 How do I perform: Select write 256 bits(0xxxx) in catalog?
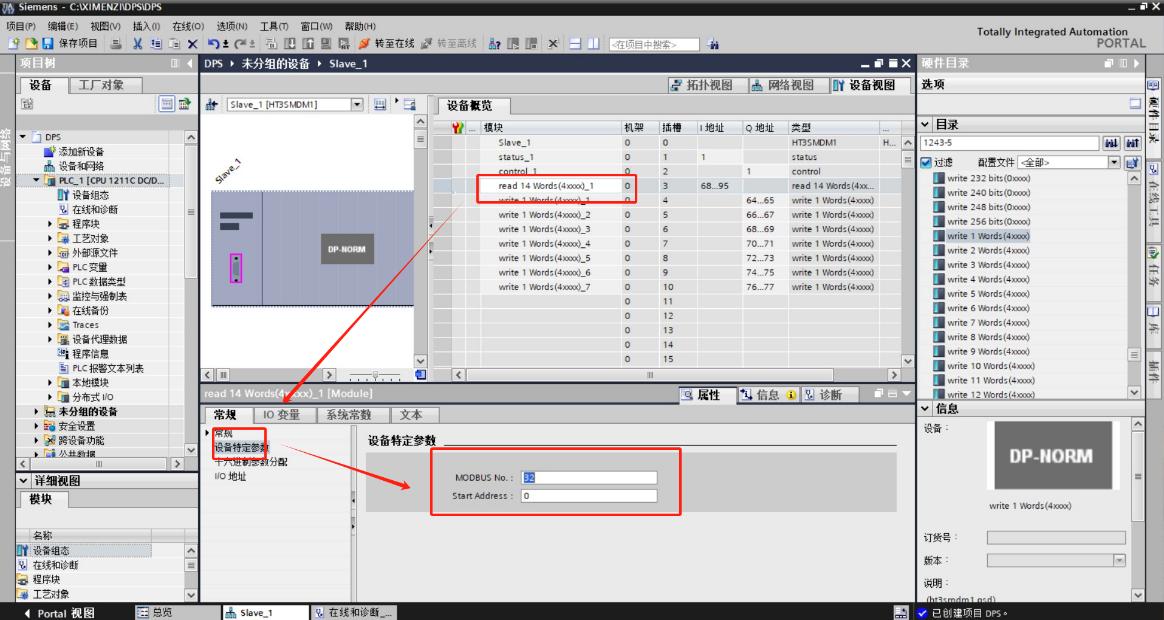[x=989, y=221]
